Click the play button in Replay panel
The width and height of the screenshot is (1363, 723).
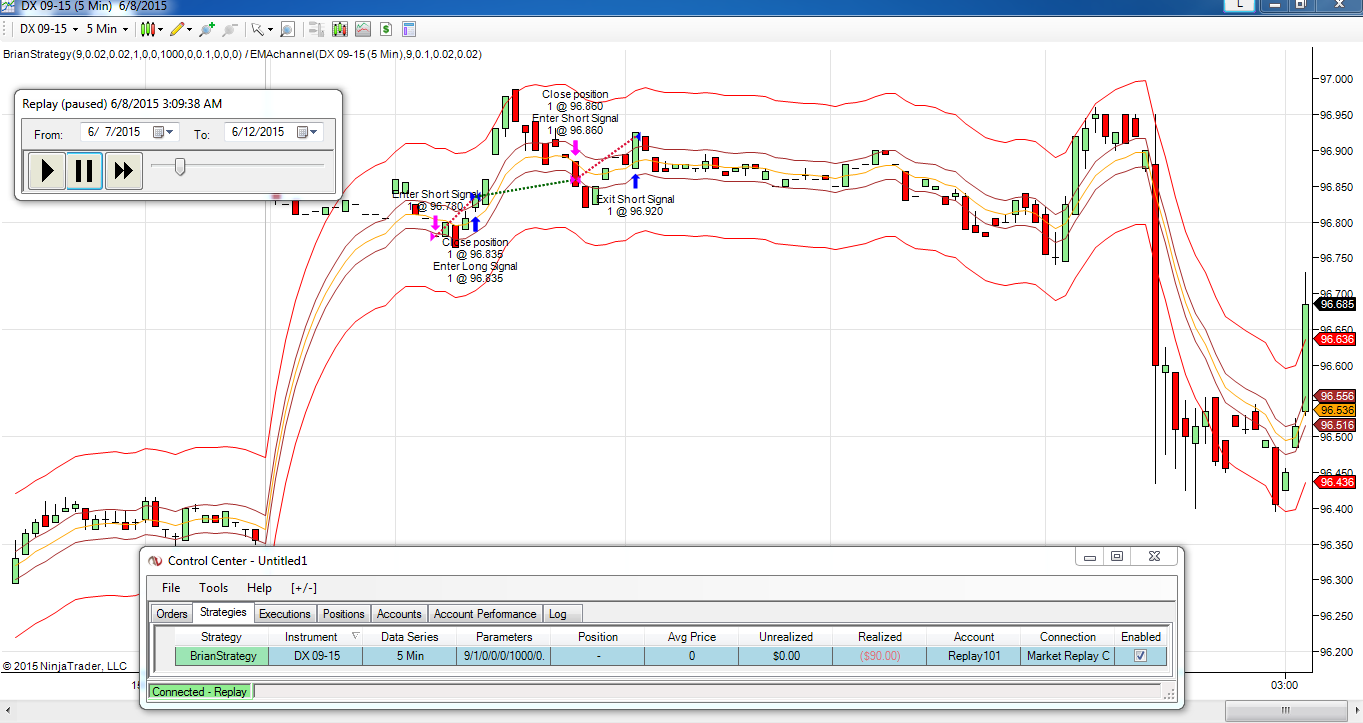coord(46,170)
